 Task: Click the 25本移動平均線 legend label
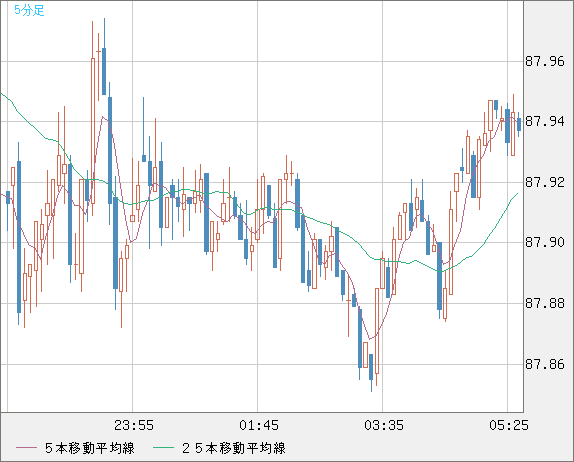234,448
